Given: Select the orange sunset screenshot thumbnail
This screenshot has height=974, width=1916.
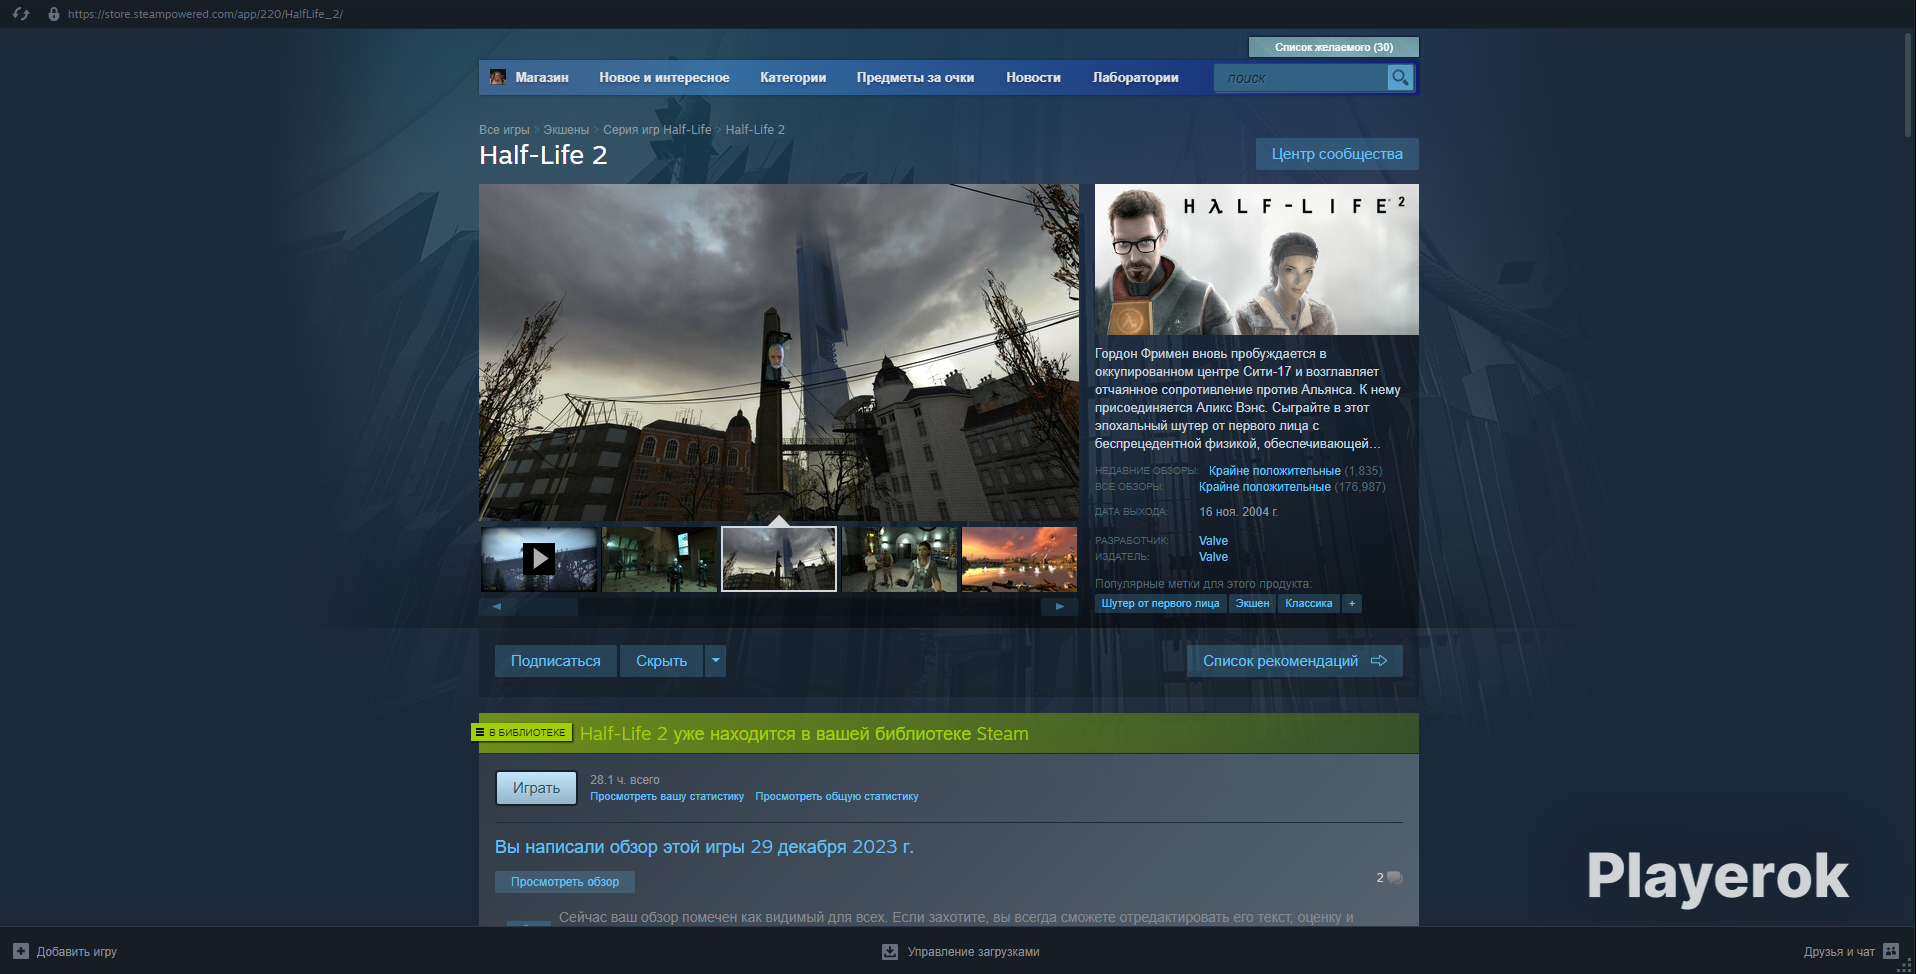Looking at the screenshot, I should click(x=1019, y=559).
